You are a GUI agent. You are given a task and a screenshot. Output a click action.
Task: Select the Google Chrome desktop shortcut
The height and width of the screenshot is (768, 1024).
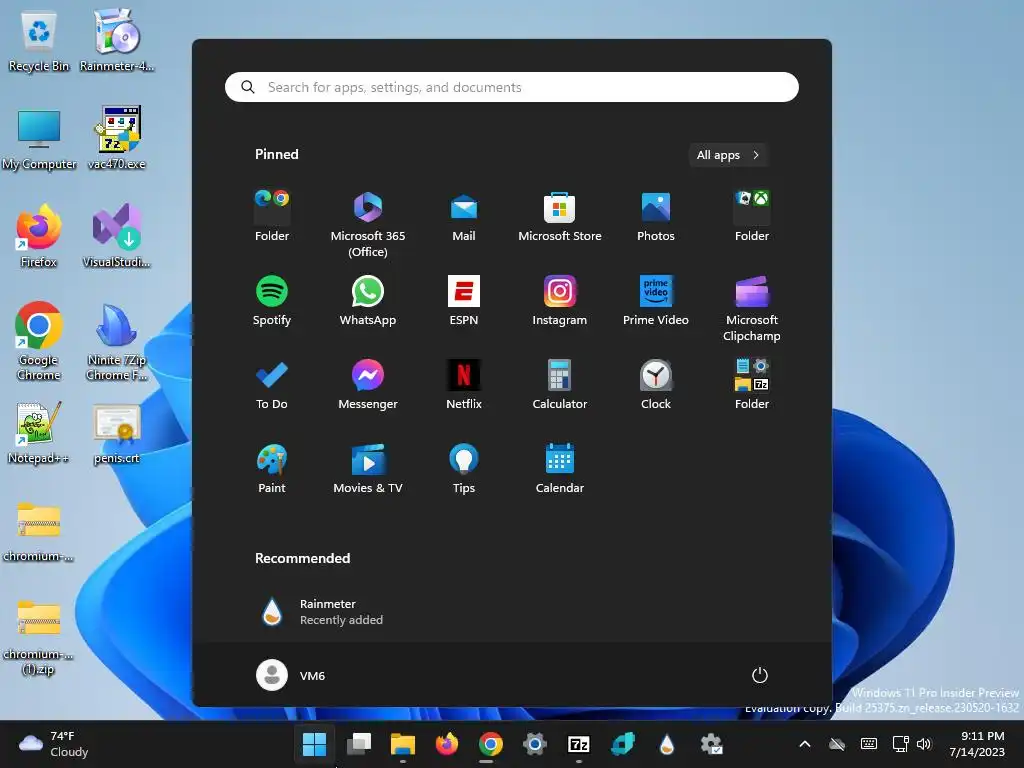[x=39, y=342]
